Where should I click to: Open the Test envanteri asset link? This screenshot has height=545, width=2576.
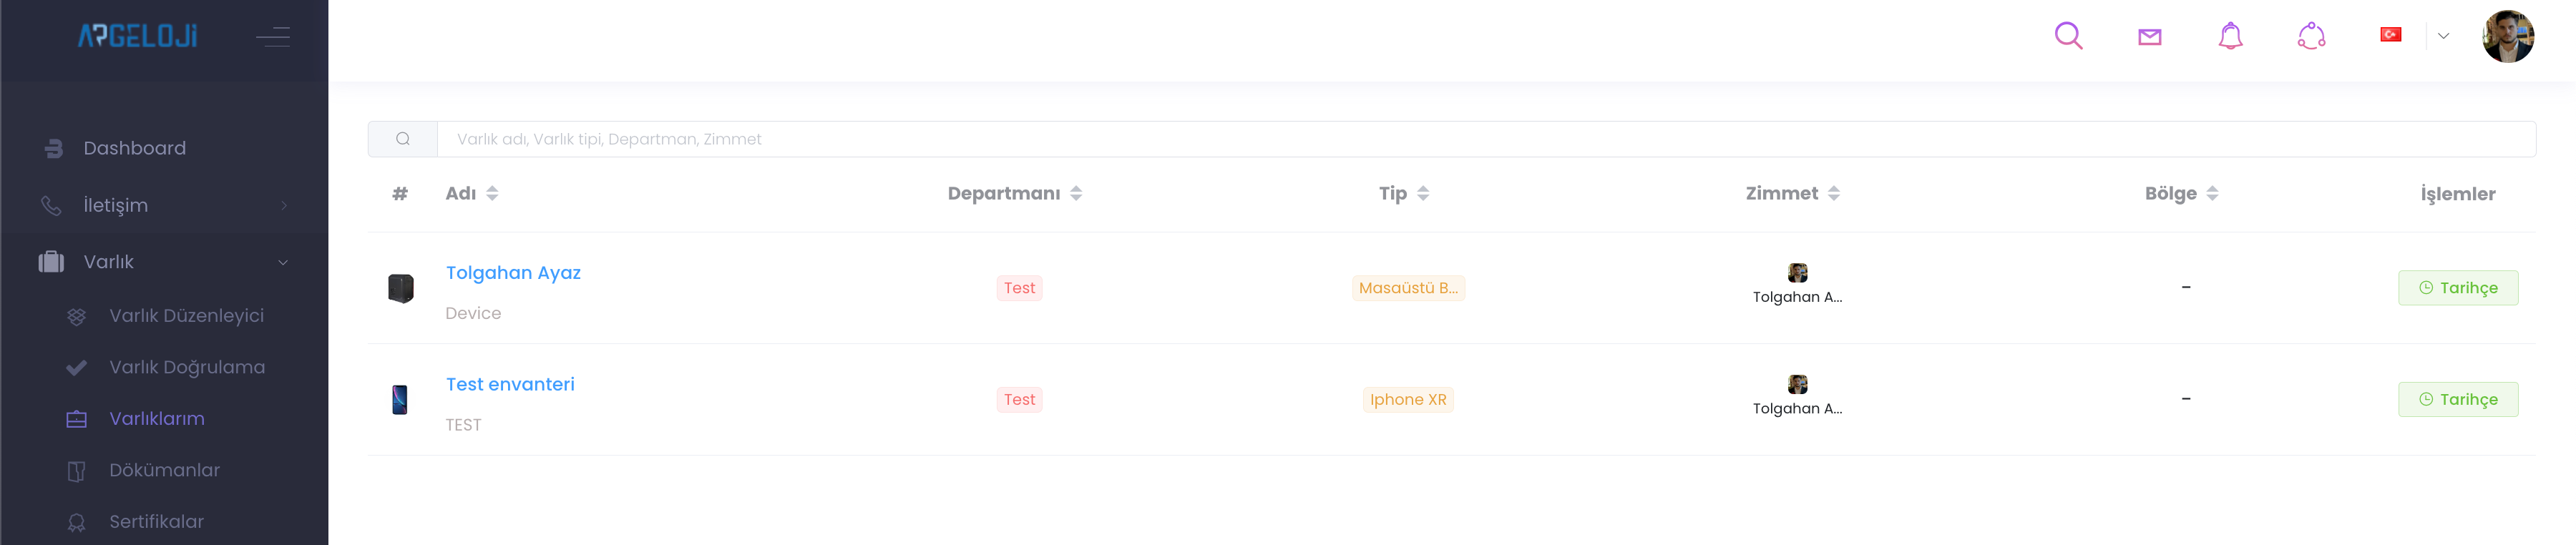(x=510, y=384)
